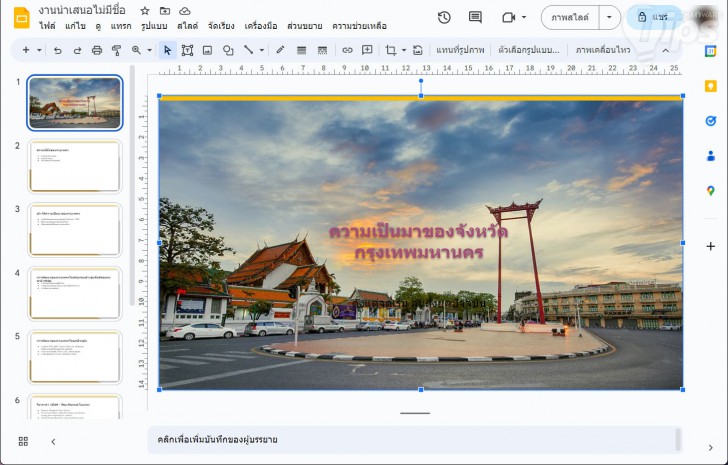Screen dimensions: 728x465
Task: Click the แชร์ share button
Action: (x=652, y=17)
